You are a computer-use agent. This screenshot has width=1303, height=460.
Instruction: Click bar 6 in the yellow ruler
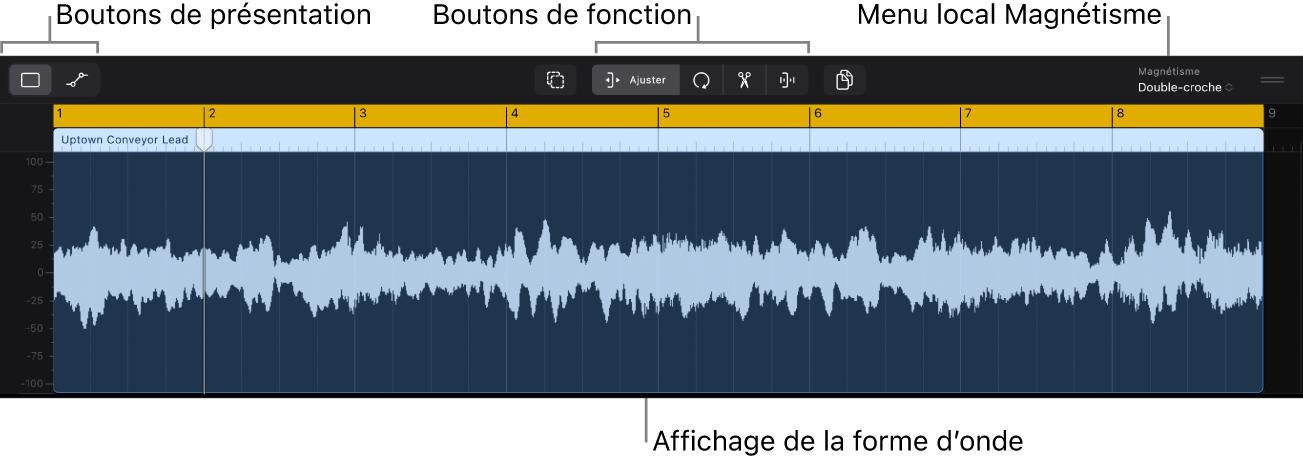tap(817, 114)
